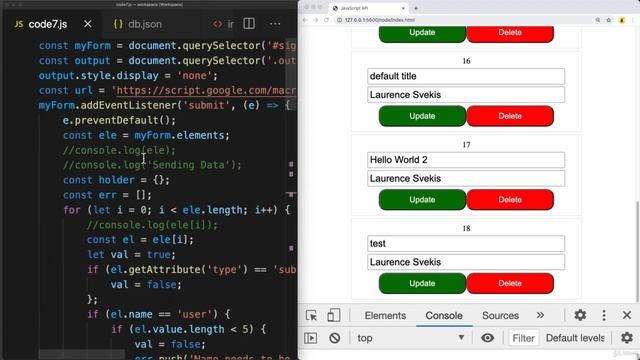The image size is (640, 360).
Task: Click Delete button for item 16
Action: (510, 116)
